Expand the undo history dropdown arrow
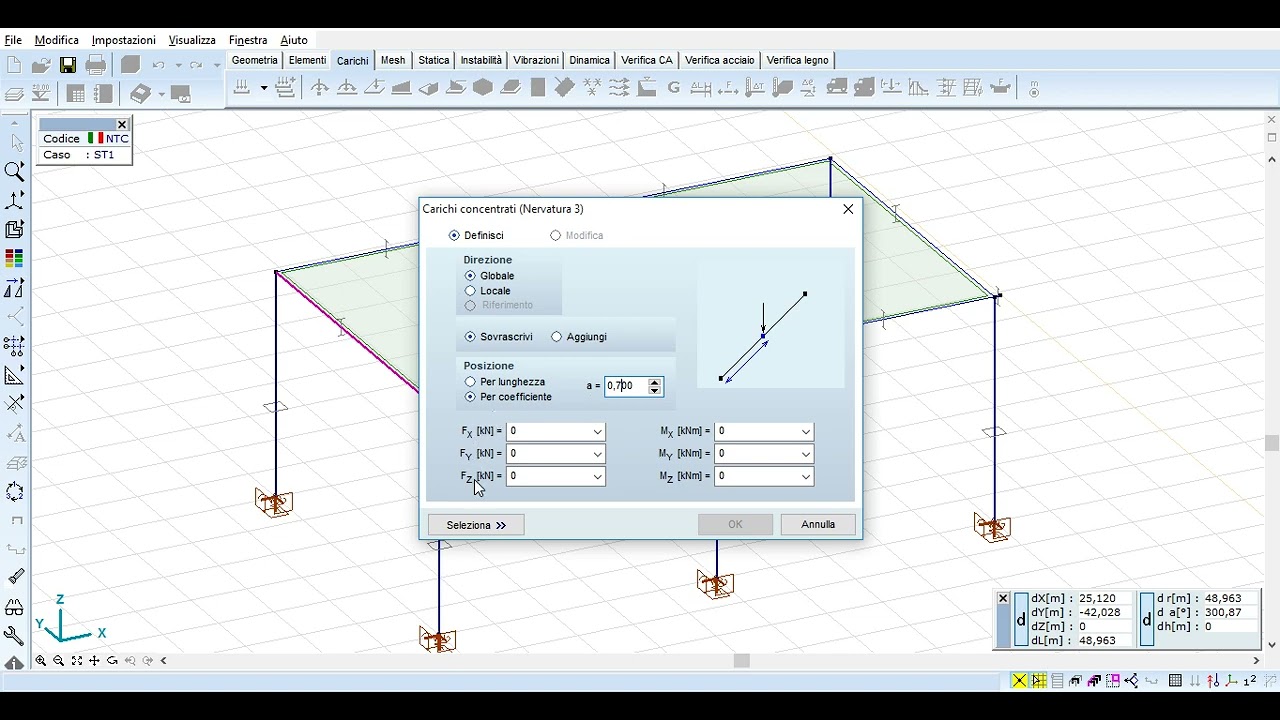Screen dimensions: 1280x720 (178, 65)
